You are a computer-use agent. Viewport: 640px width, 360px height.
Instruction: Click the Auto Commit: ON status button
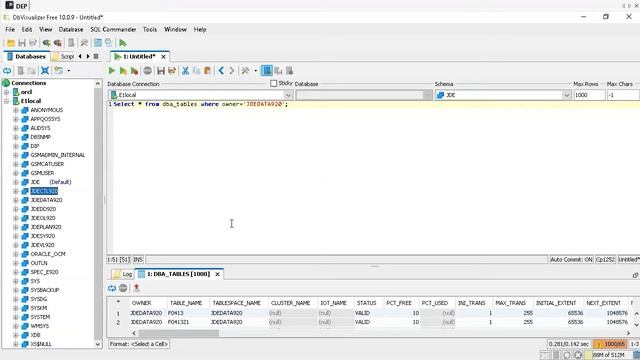coord(571,260)
